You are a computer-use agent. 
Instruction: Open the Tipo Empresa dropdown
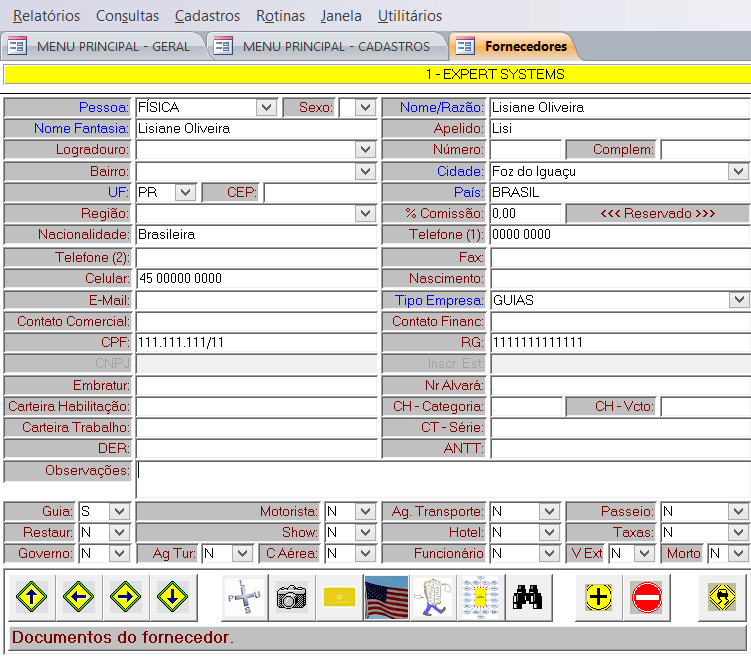(x=739, y=300)
